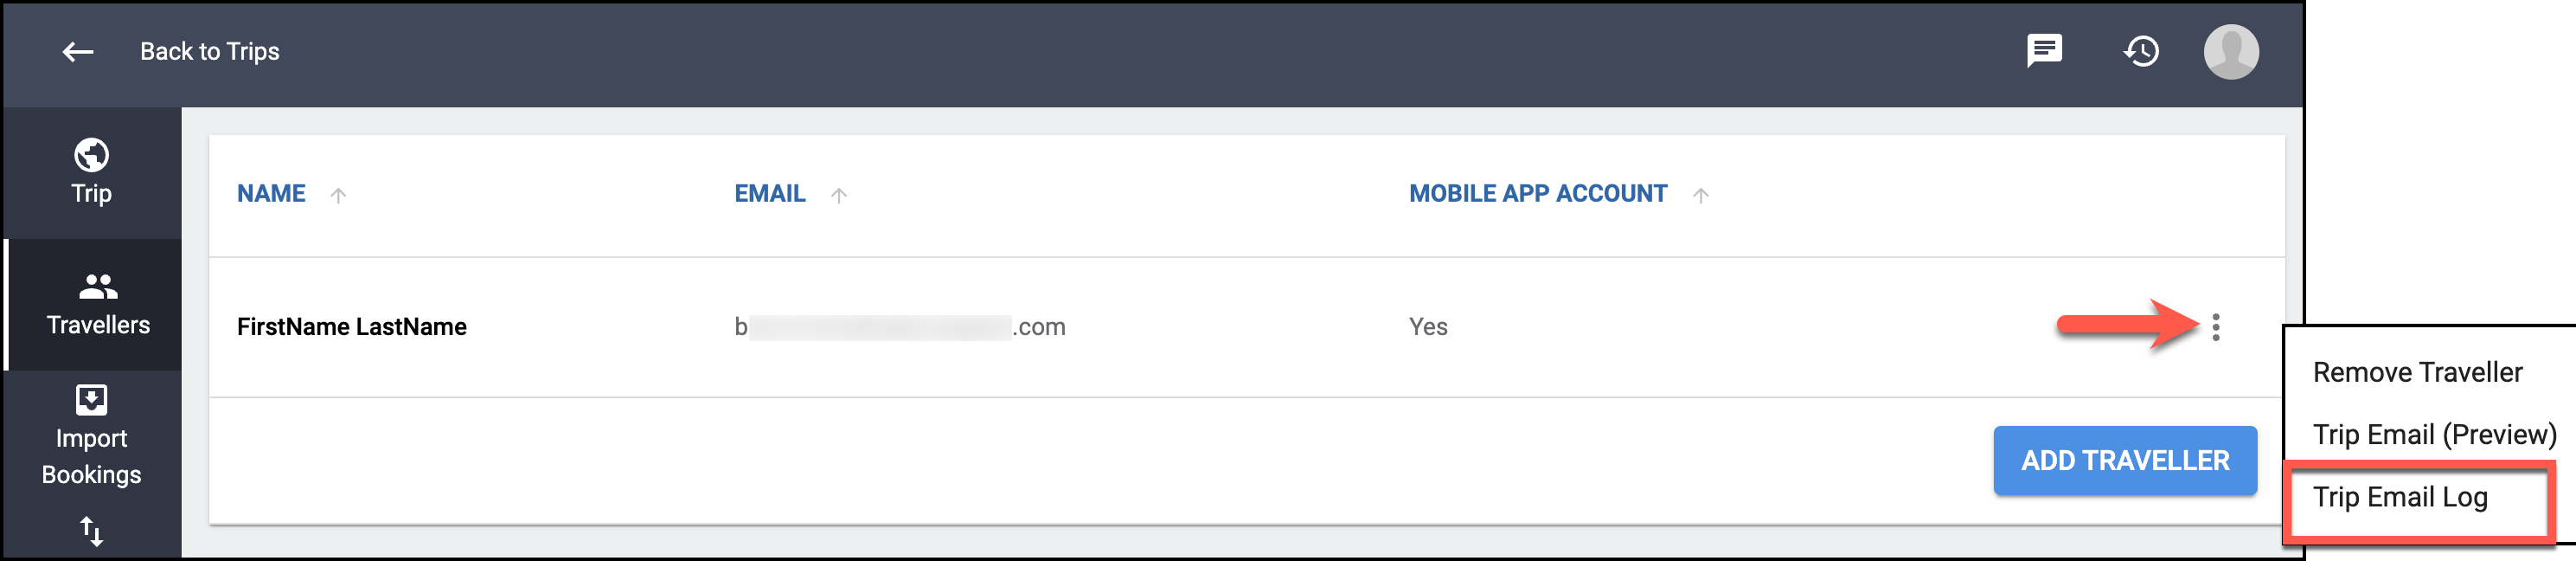Sort by MOBILE APP ACCOUNT arrow
This screenshot has width=2576, height=561.
(x=1701, y=195)
